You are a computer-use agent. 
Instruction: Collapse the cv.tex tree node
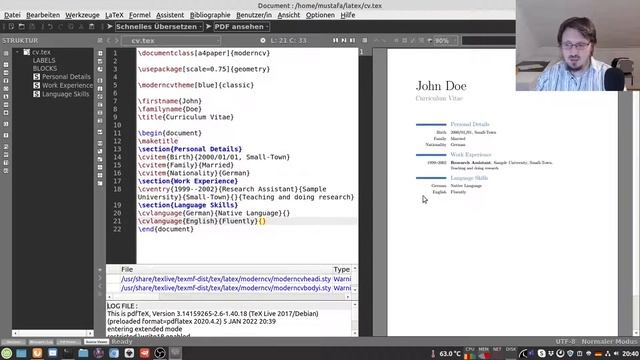coord(17,52)
